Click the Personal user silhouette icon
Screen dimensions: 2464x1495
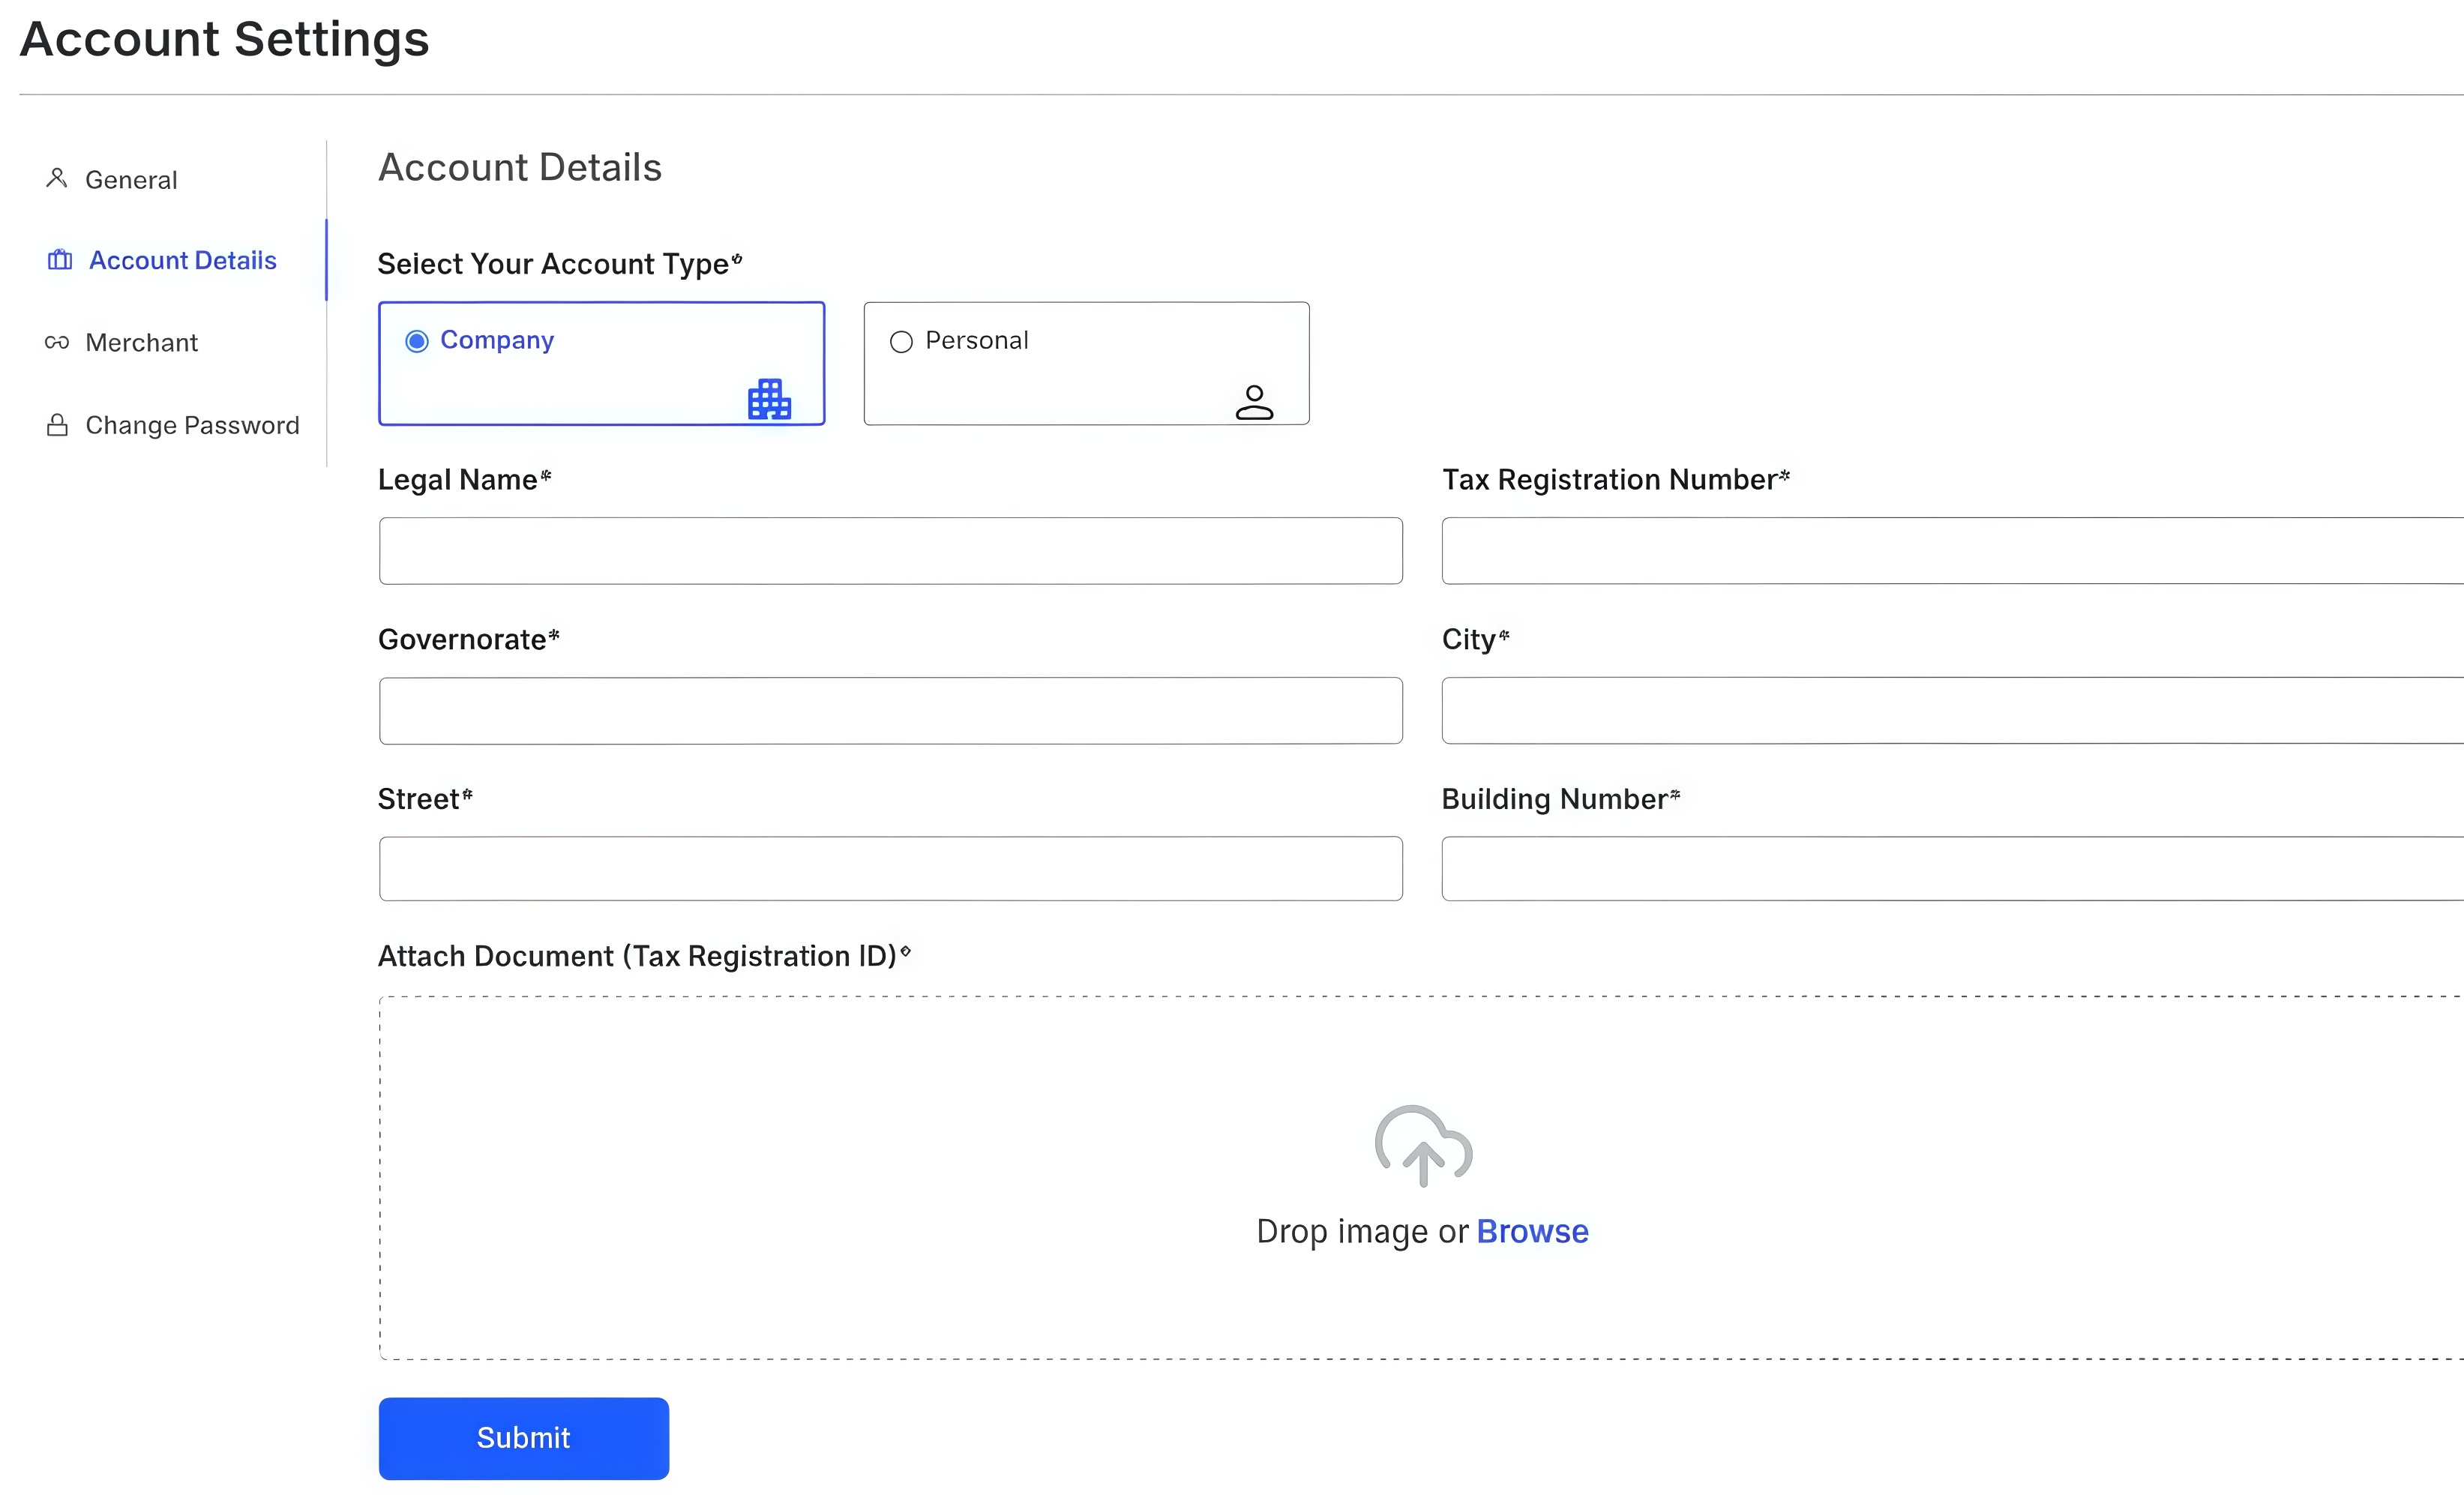[x=1254, y=402]
